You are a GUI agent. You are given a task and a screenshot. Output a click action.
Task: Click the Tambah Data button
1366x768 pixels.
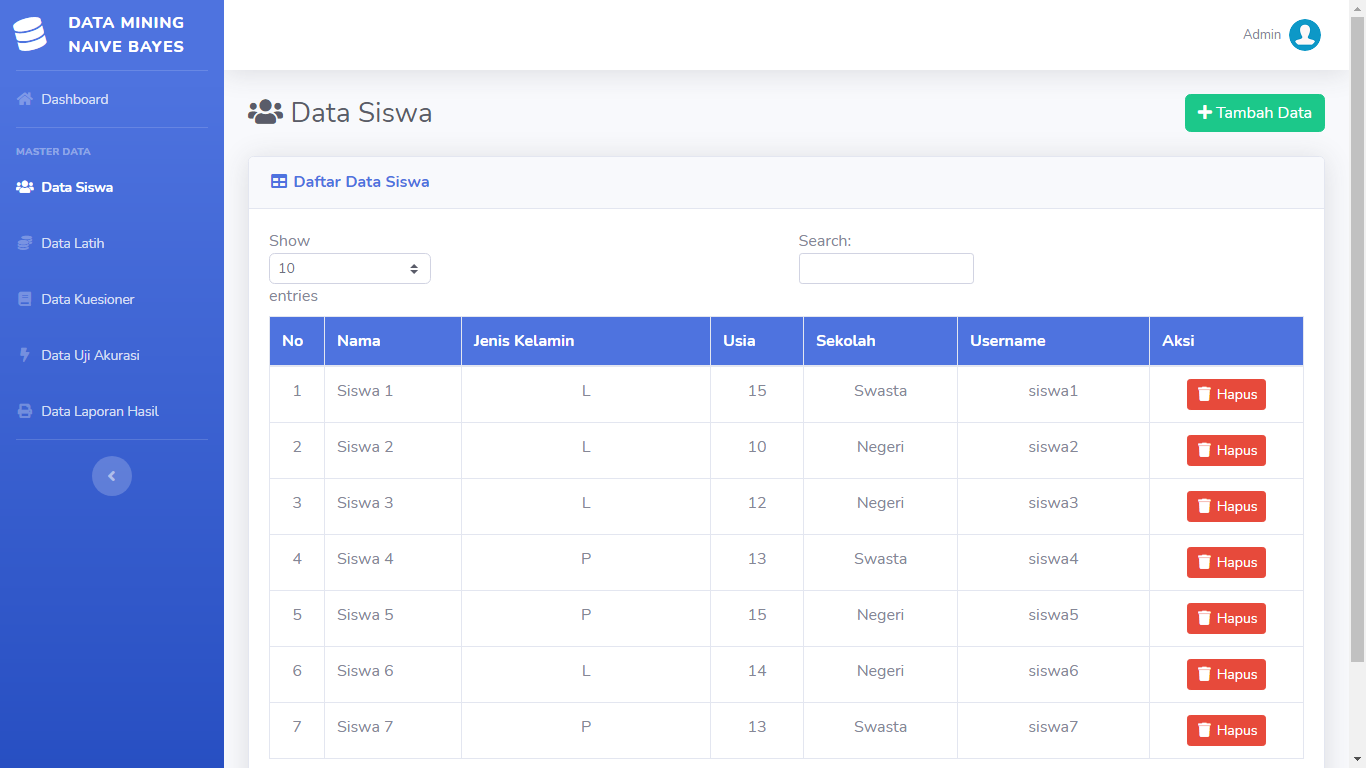click(x=1255, y=113)
